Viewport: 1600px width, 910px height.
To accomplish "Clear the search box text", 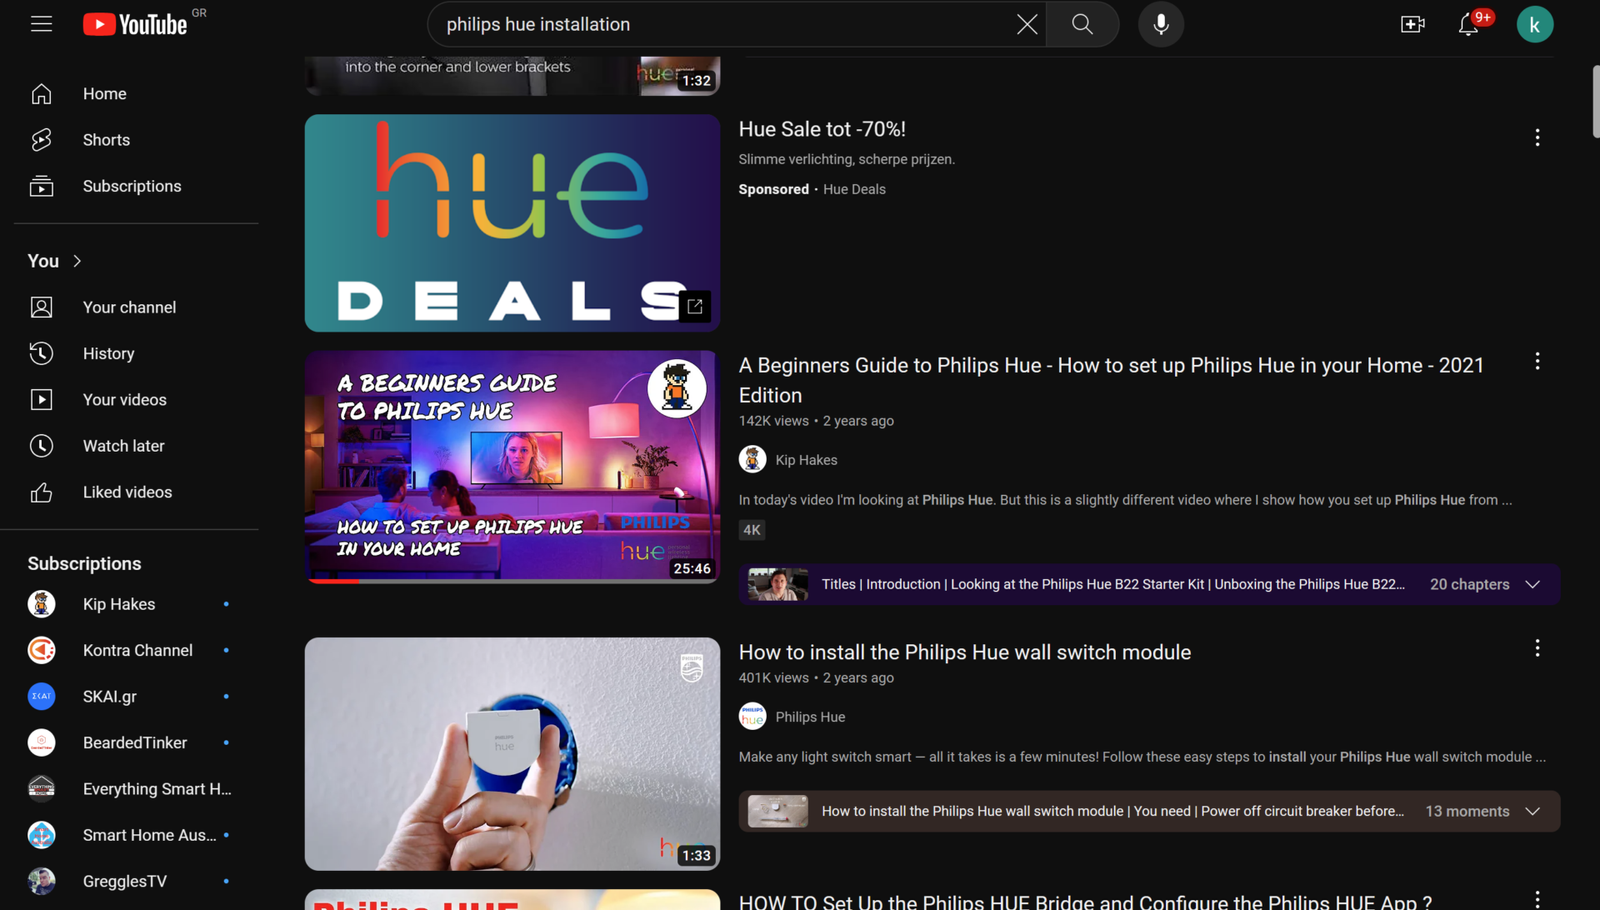I will point(1026,24).
